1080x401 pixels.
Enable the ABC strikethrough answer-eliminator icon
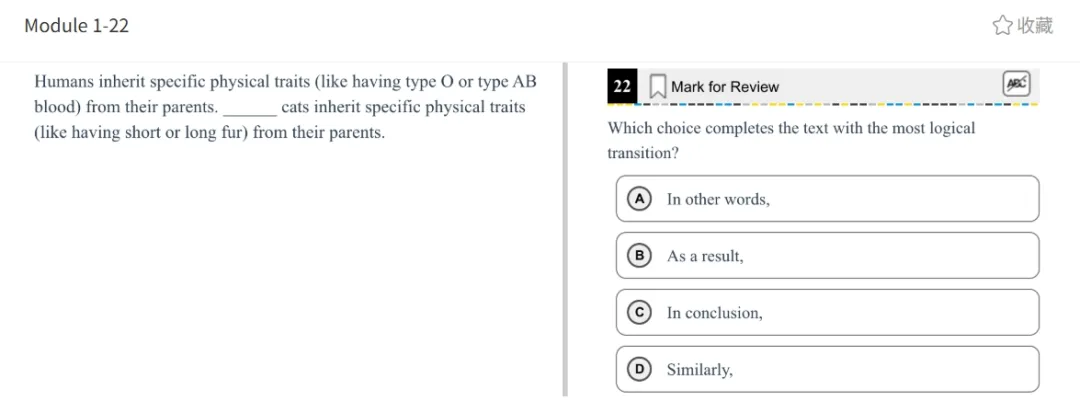coord(1016,85)
